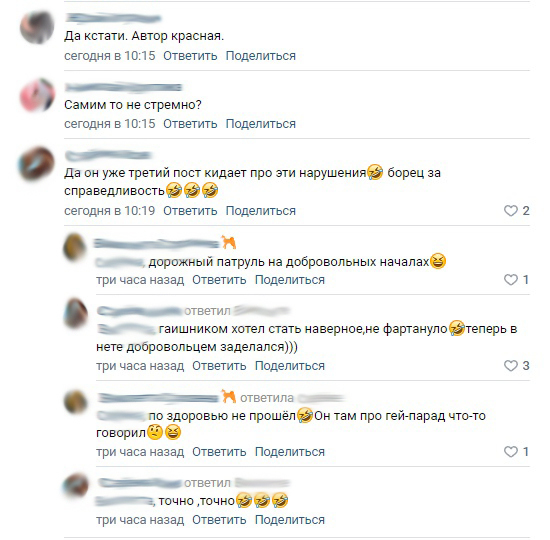Viewport: 550px width, 540px height.
Task: Tap heart on 'по здоровью не прошёл' reply
Action: (511, 452)
